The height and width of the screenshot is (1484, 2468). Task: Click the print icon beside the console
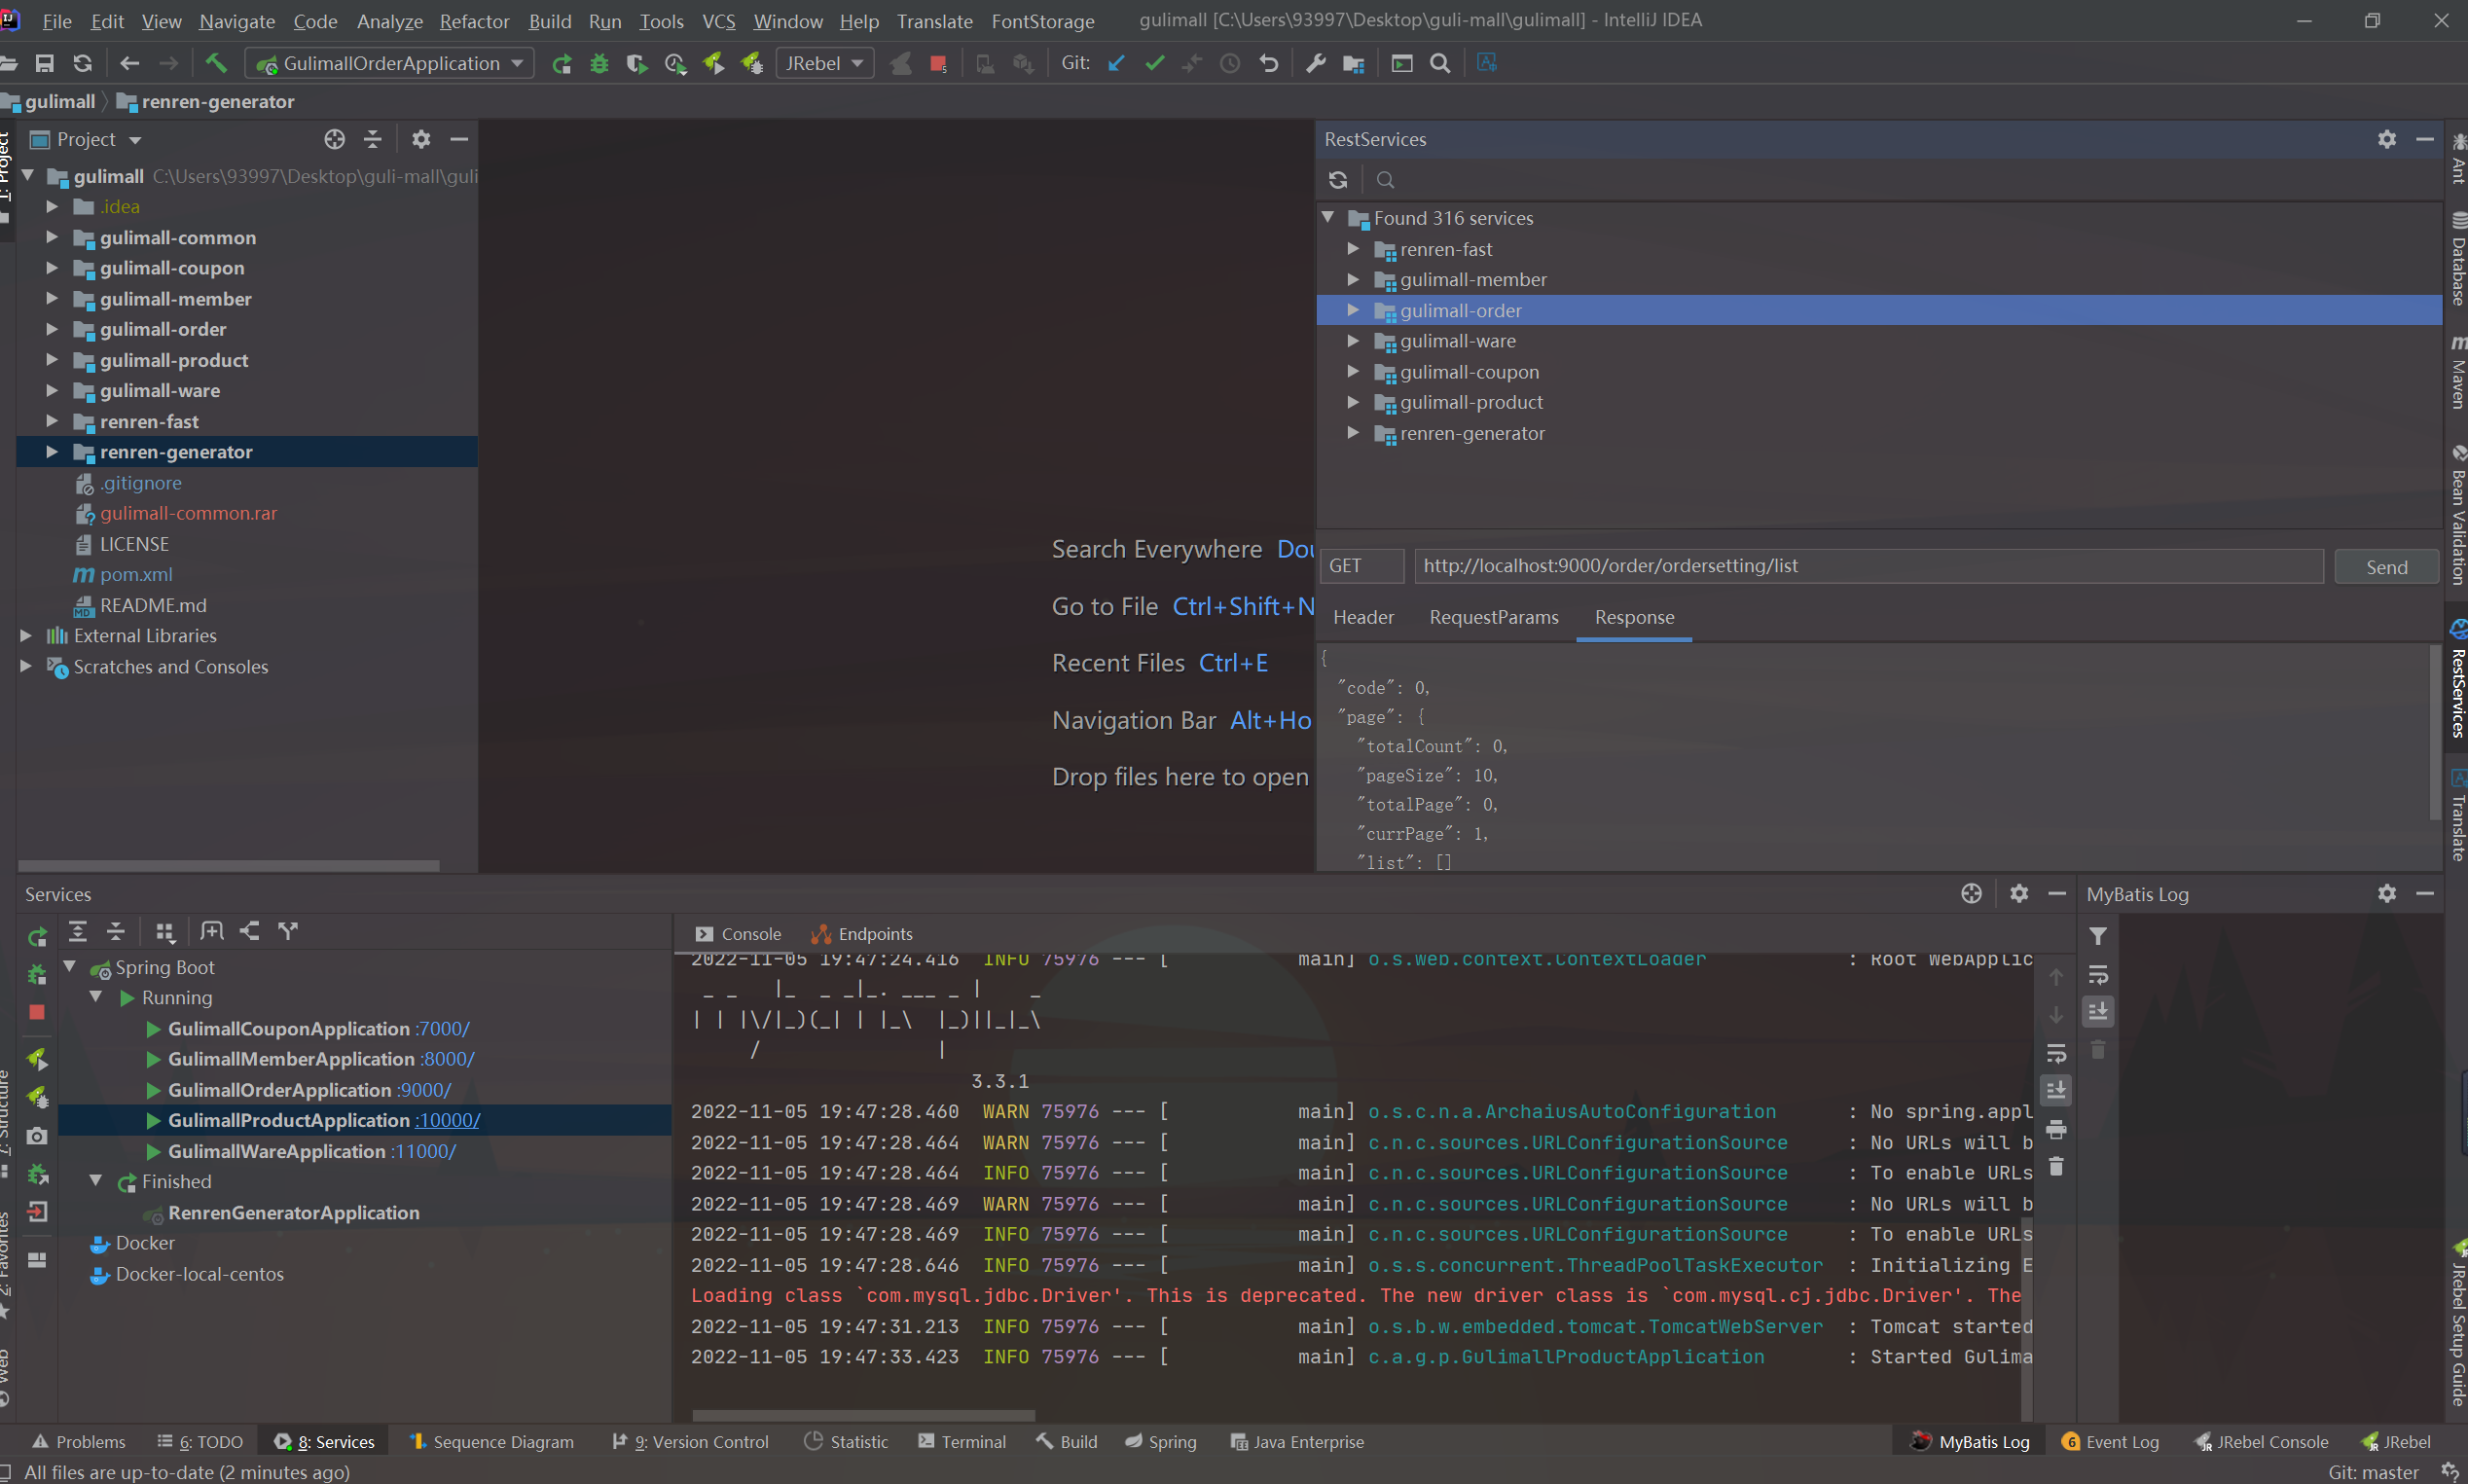(2056, 1130)
